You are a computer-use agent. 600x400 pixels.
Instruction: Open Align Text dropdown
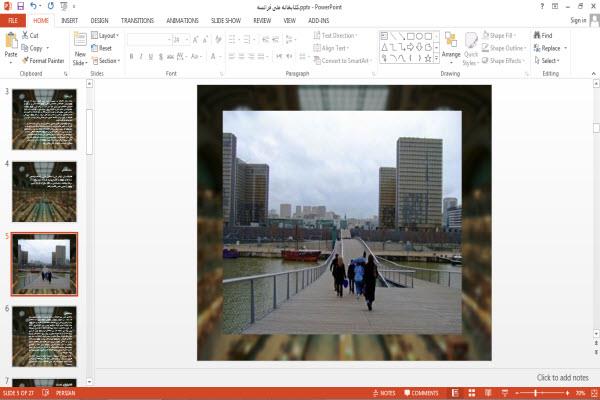pos(331,48)
